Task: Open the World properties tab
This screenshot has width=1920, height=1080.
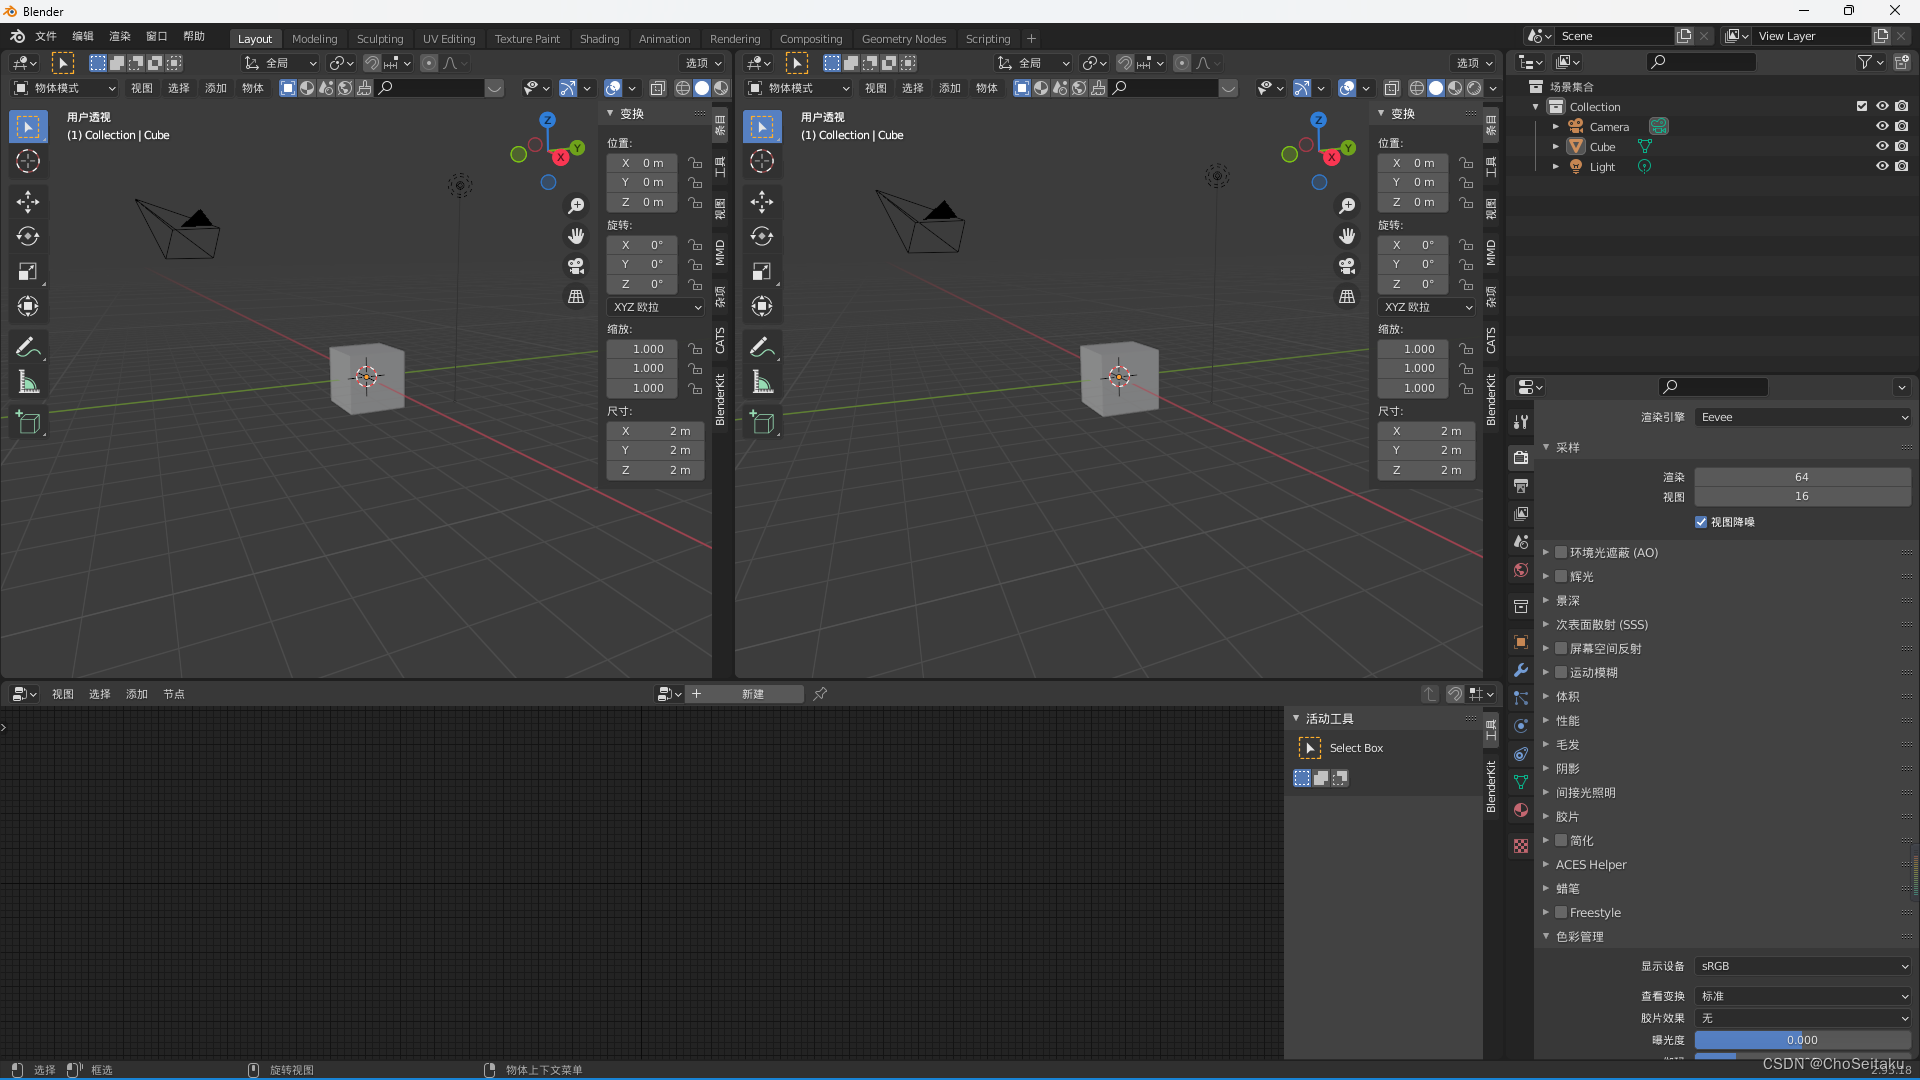Action: click(x=1521, y=570)
